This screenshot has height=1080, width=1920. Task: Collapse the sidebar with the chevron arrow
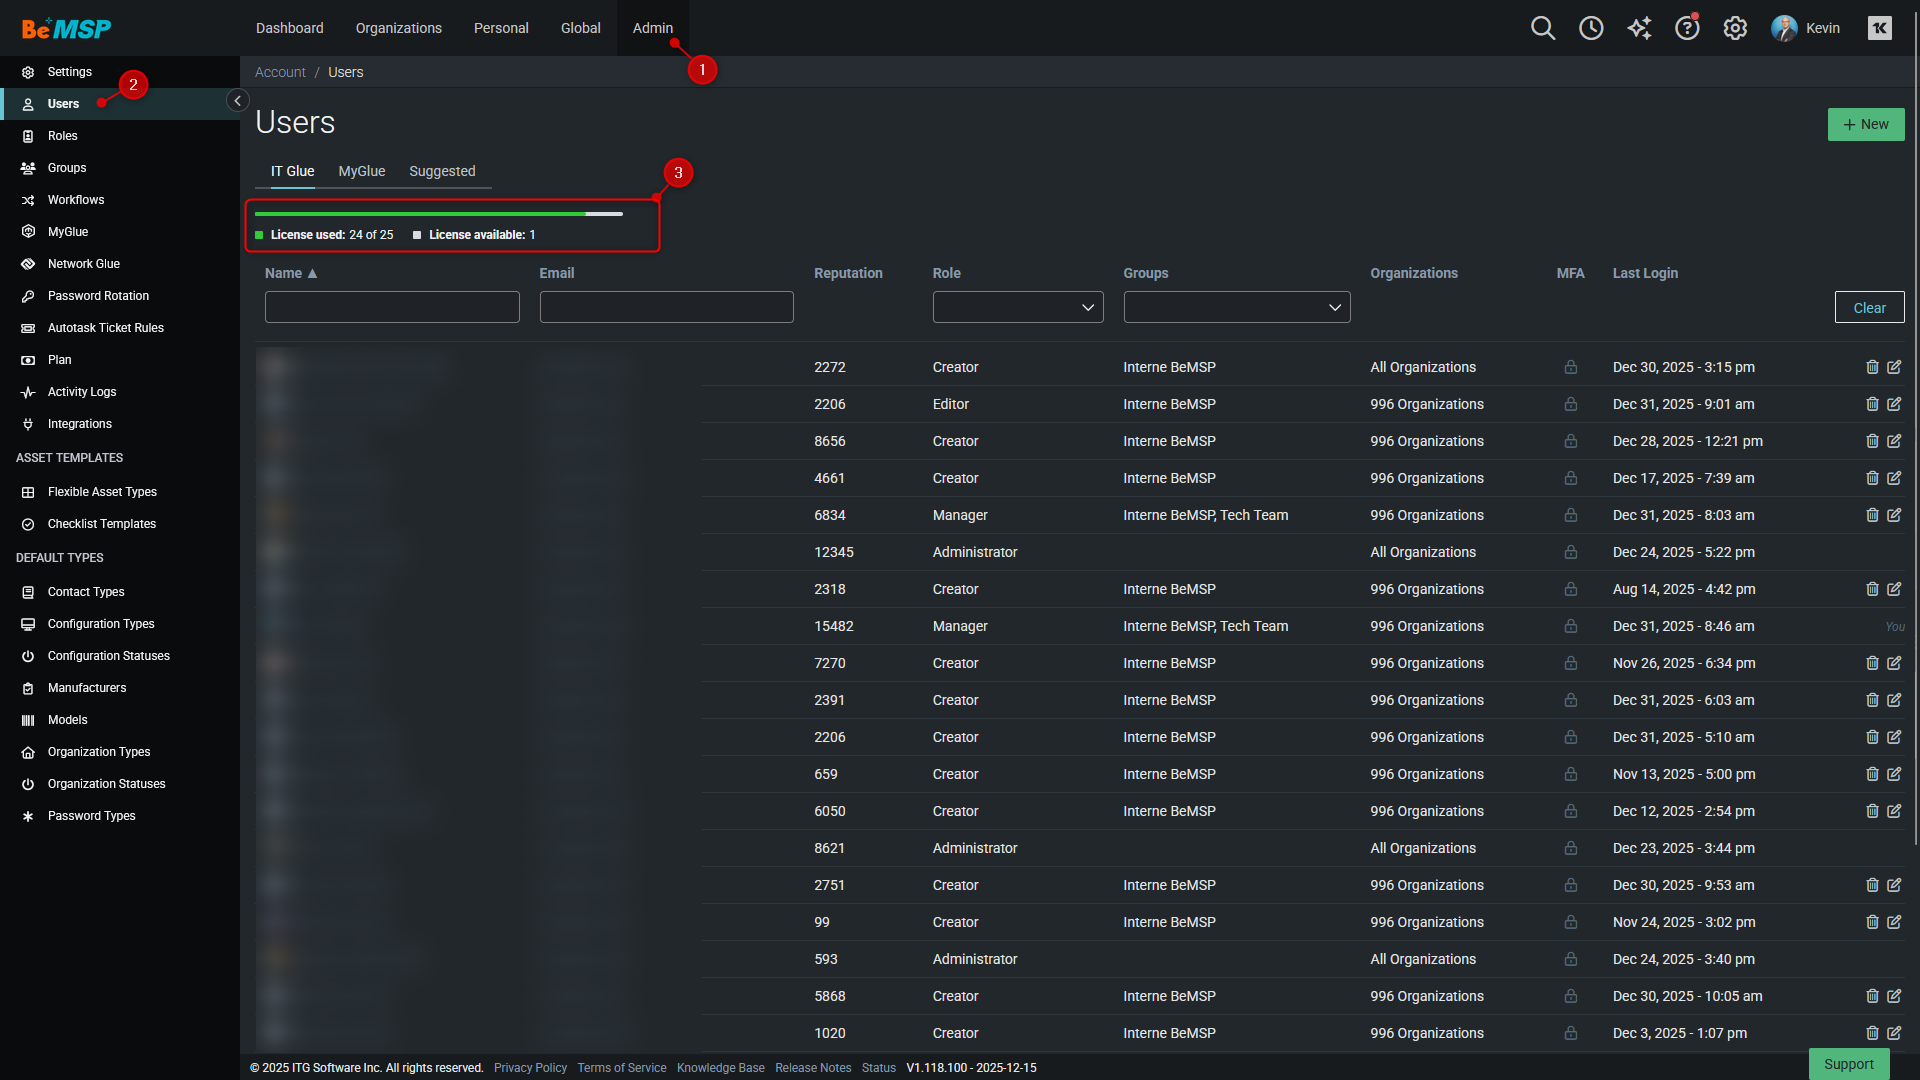click(237, 101)
